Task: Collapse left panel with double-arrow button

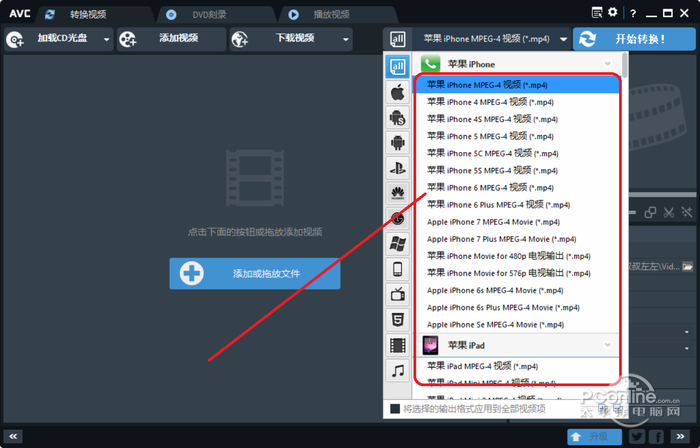Action: pyautogui.click(x=13, y=436)
